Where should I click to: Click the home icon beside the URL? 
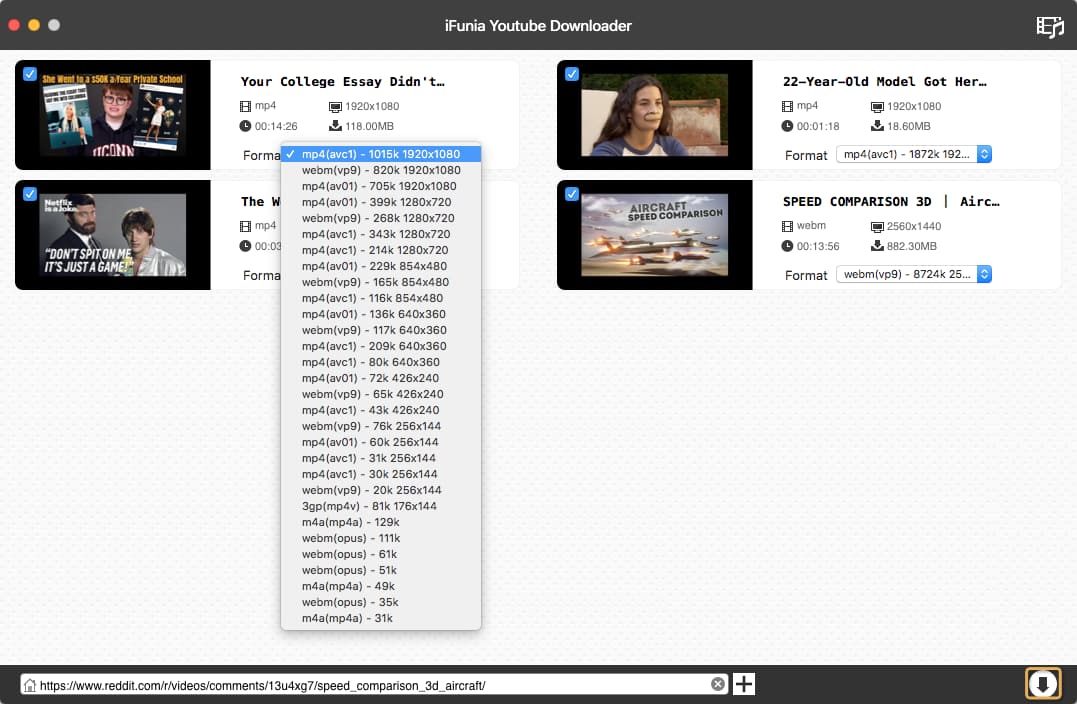pos(30,685)
